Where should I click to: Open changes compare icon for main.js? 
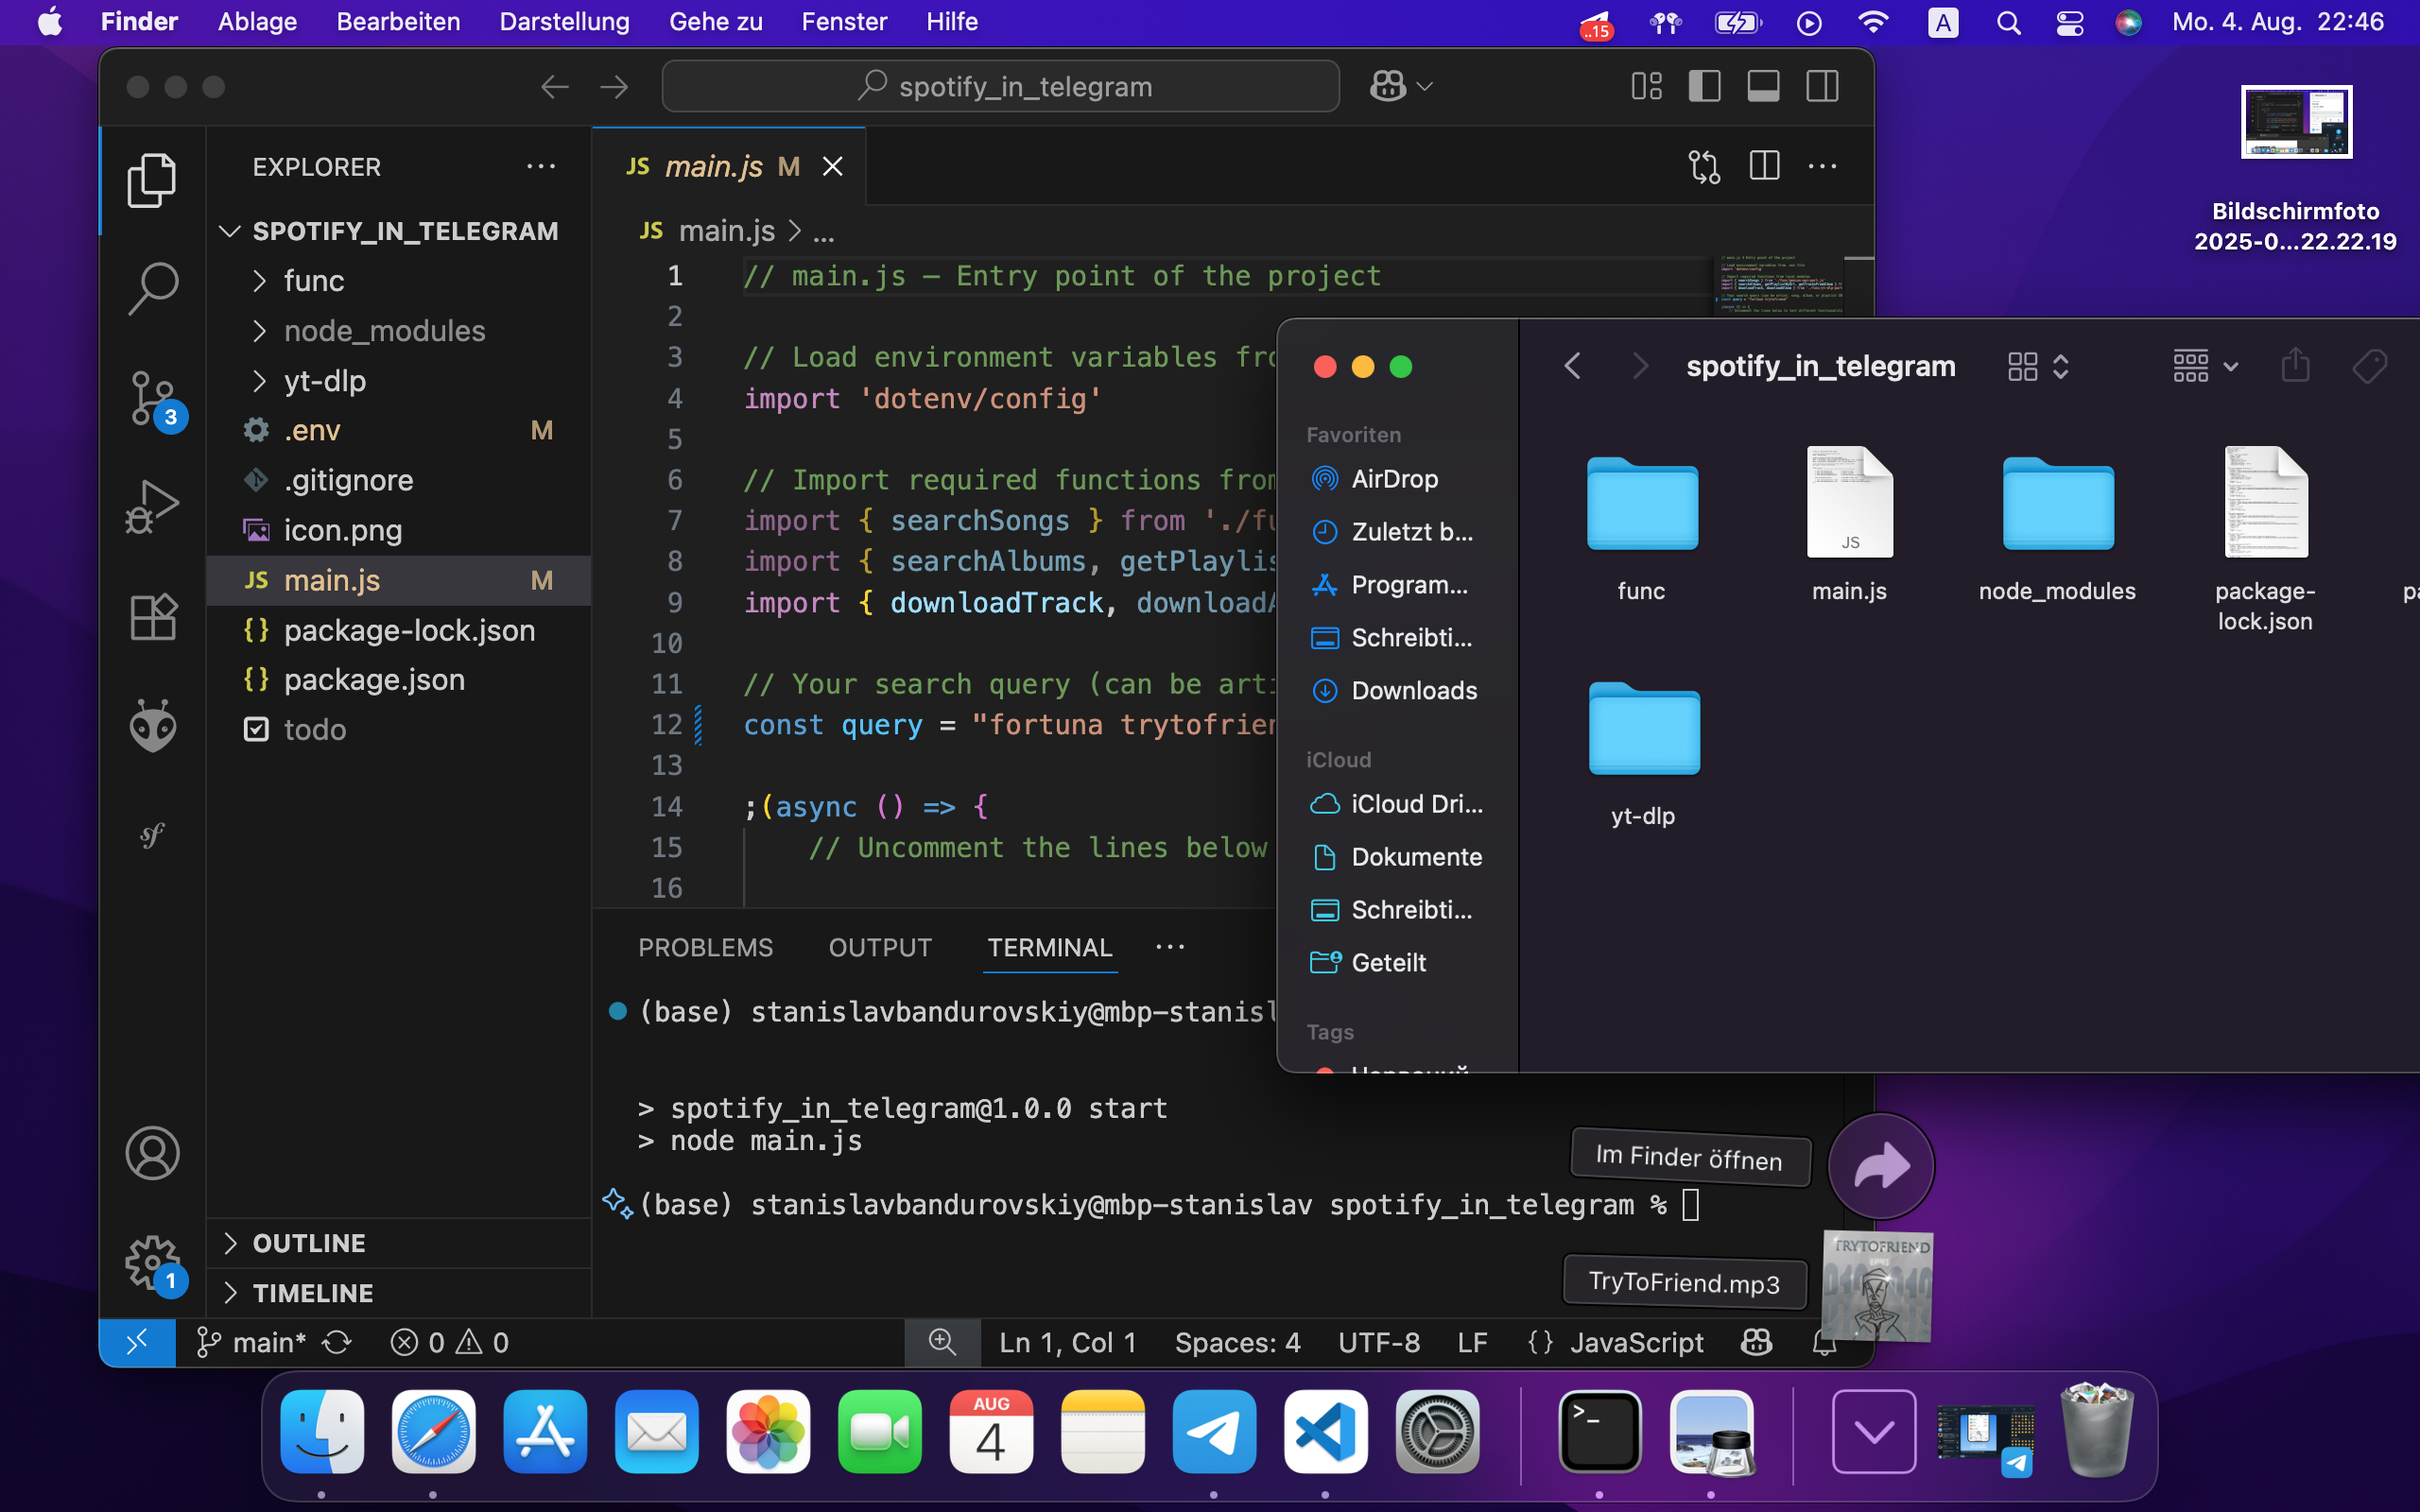pyautogui.click(x=1704, y=166)
